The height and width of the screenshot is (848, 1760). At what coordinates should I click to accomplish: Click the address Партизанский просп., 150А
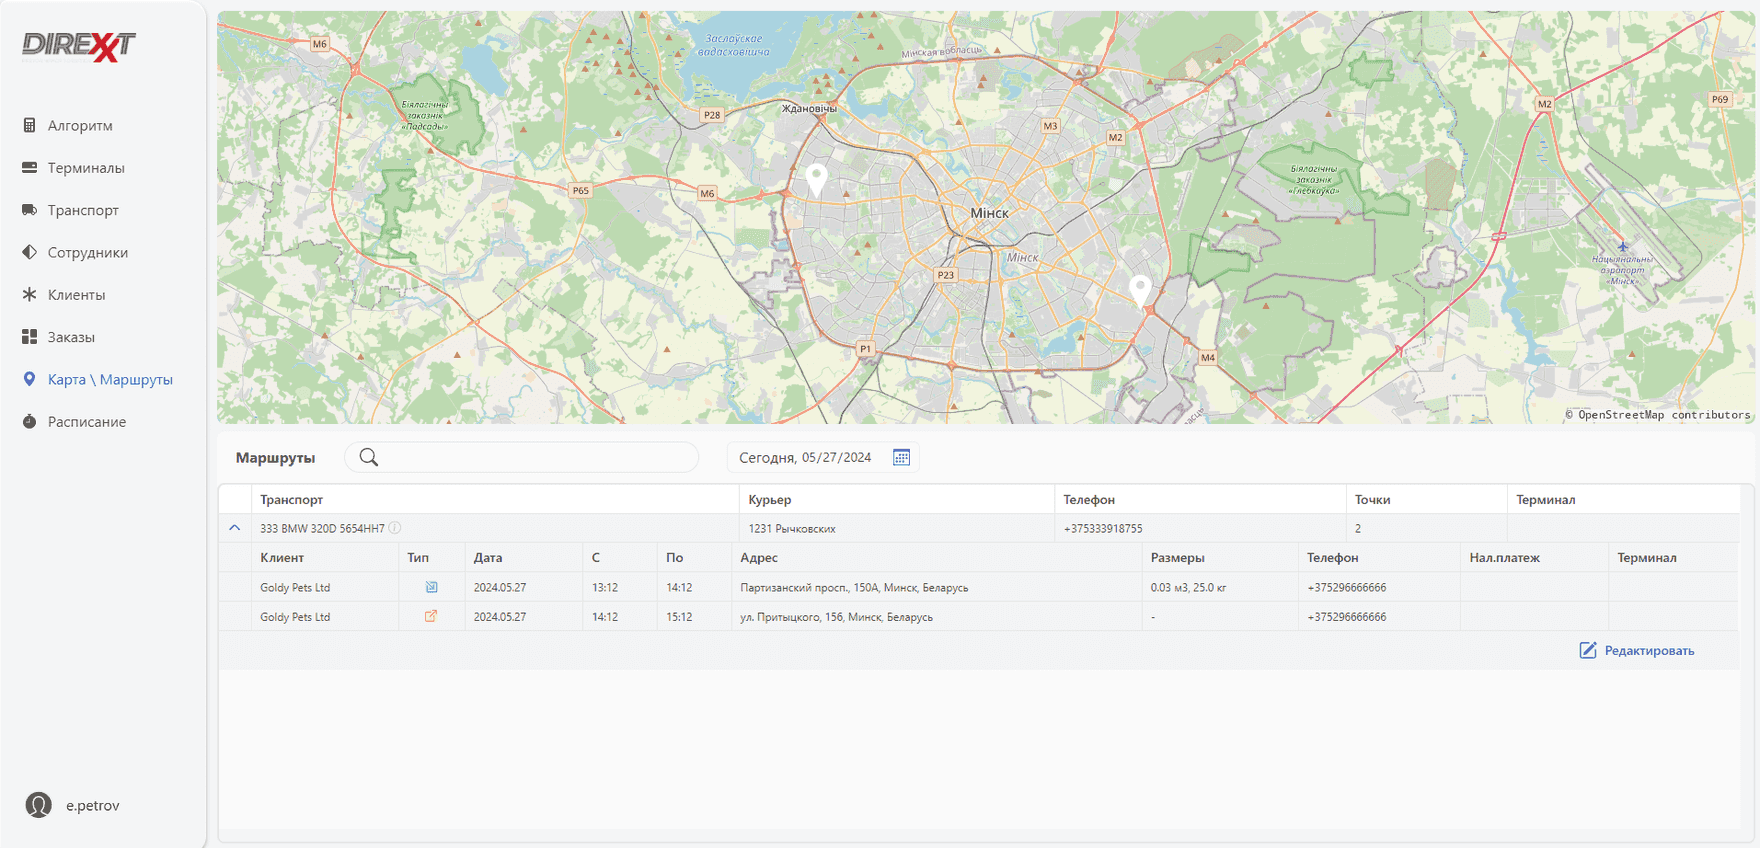click(854, 587)
